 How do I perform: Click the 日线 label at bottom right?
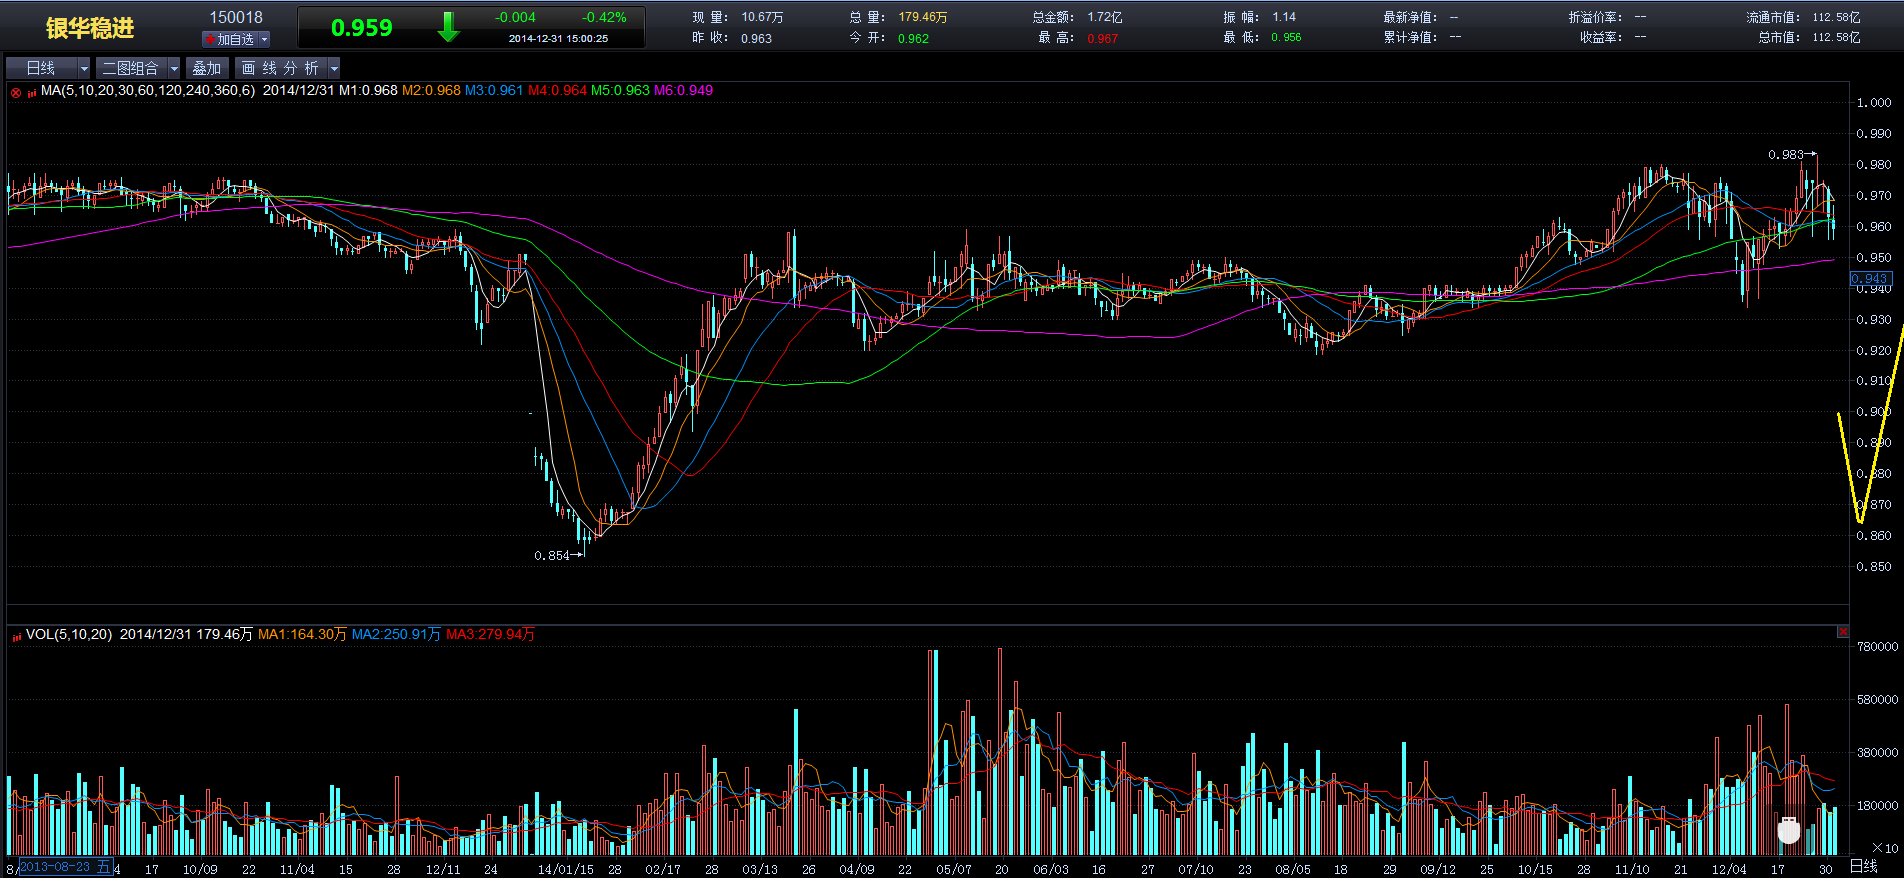click(1863, 866)
